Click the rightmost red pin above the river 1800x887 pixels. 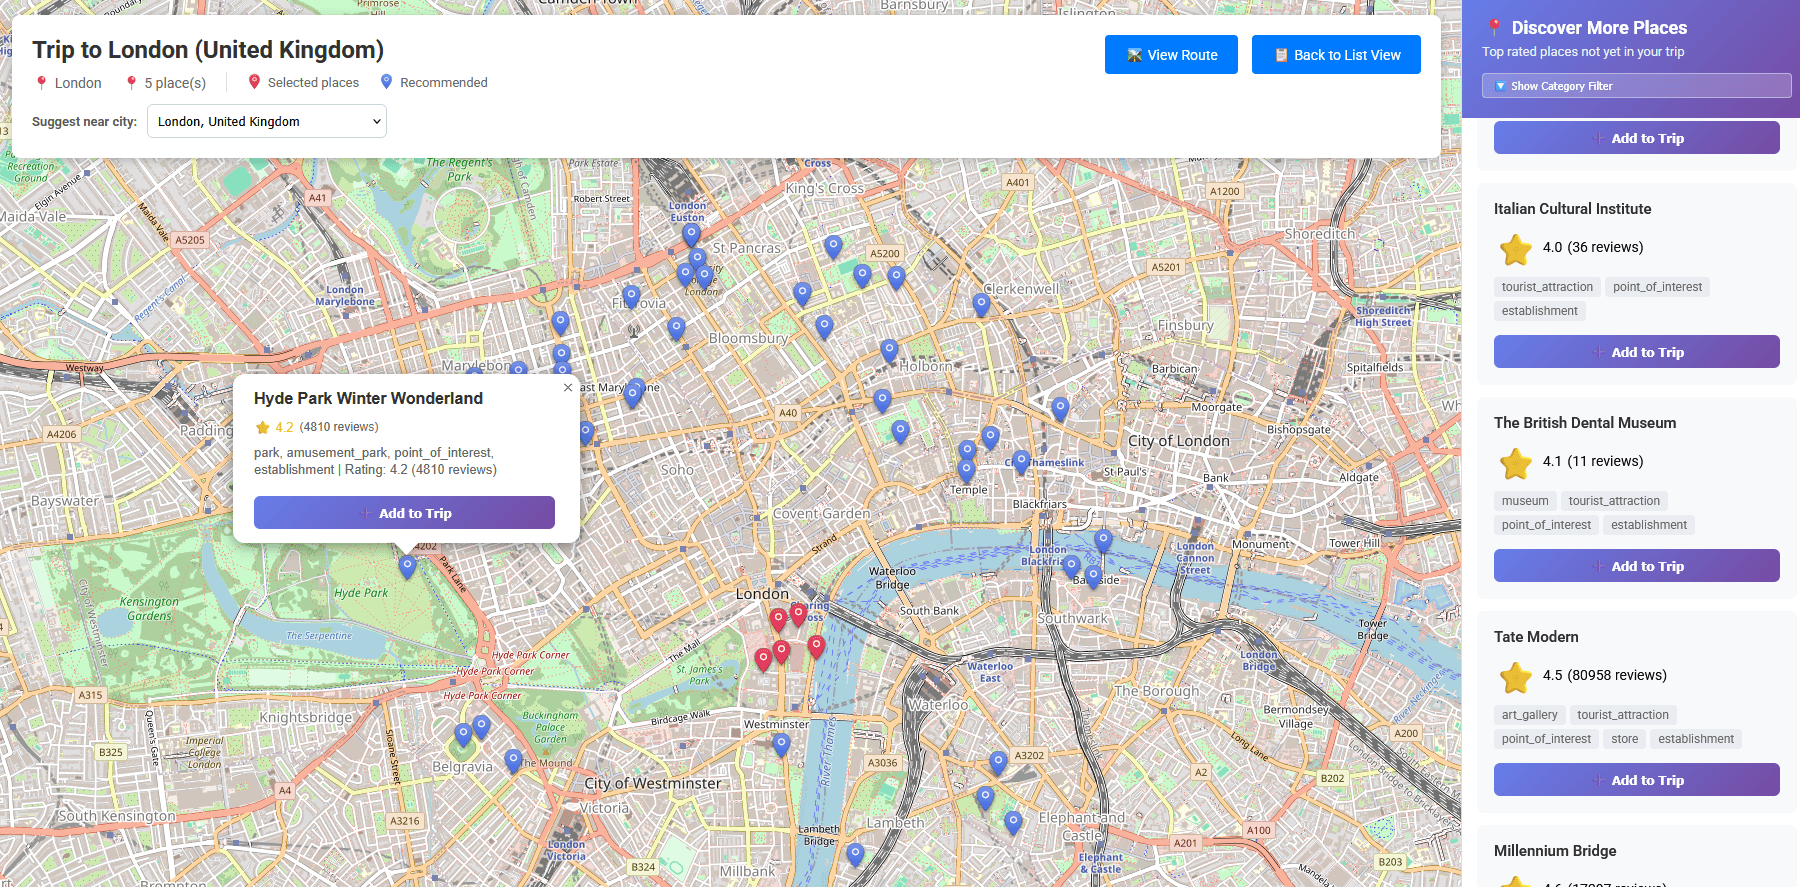click(x=816, y=647)
